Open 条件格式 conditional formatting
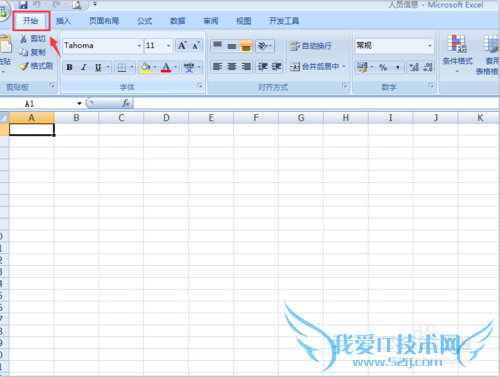500x377 pixels. (457, 54)
